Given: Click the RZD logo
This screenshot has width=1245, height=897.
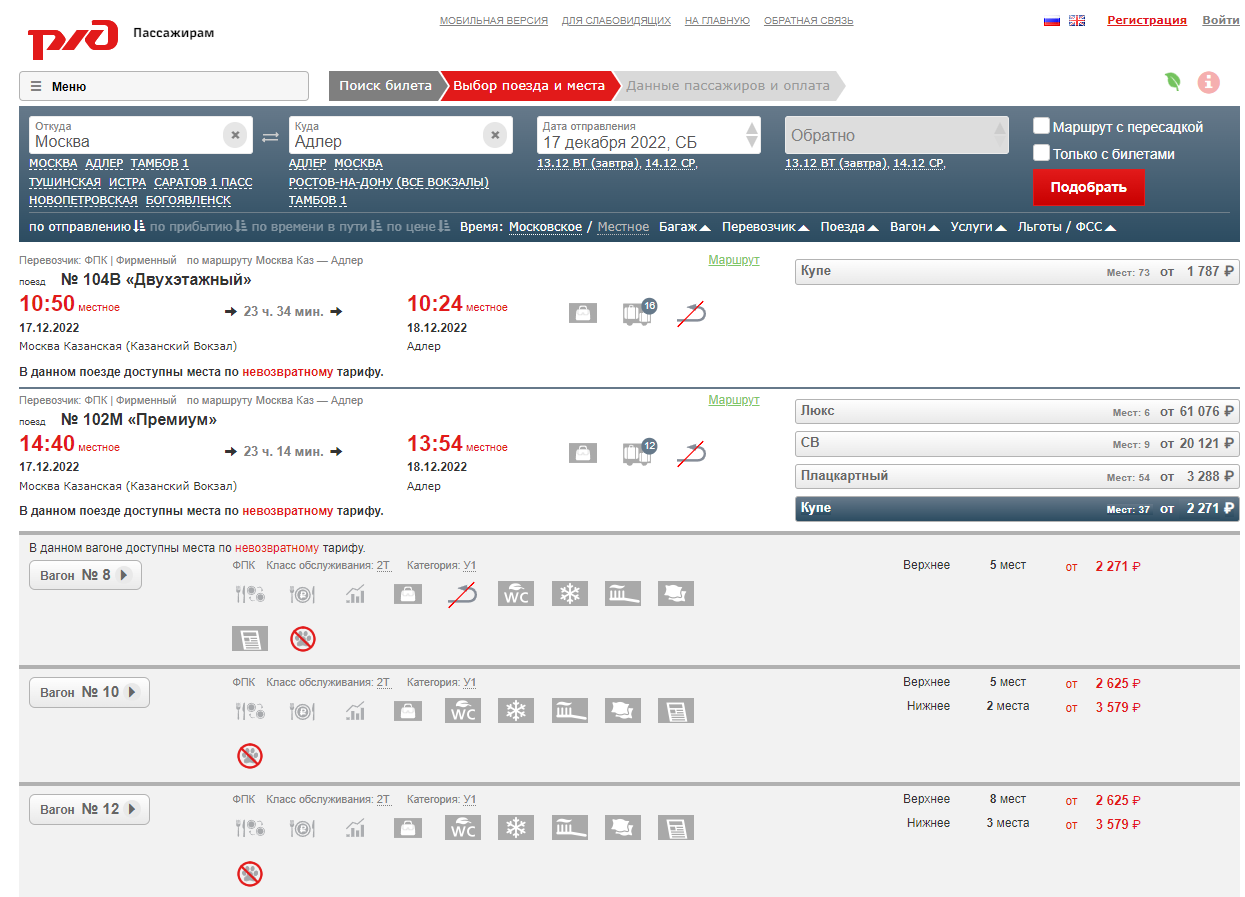Looking at the screenshot, I should [72, 40].
